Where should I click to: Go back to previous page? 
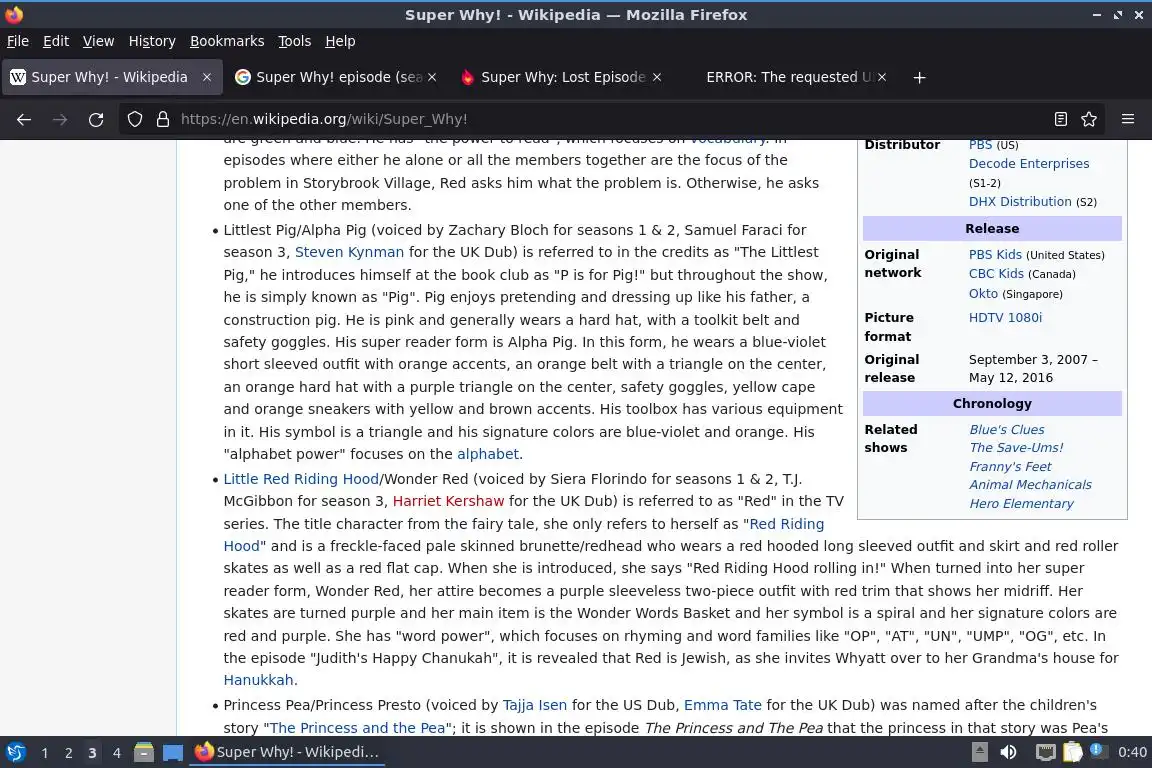click(x=24, y=119)
